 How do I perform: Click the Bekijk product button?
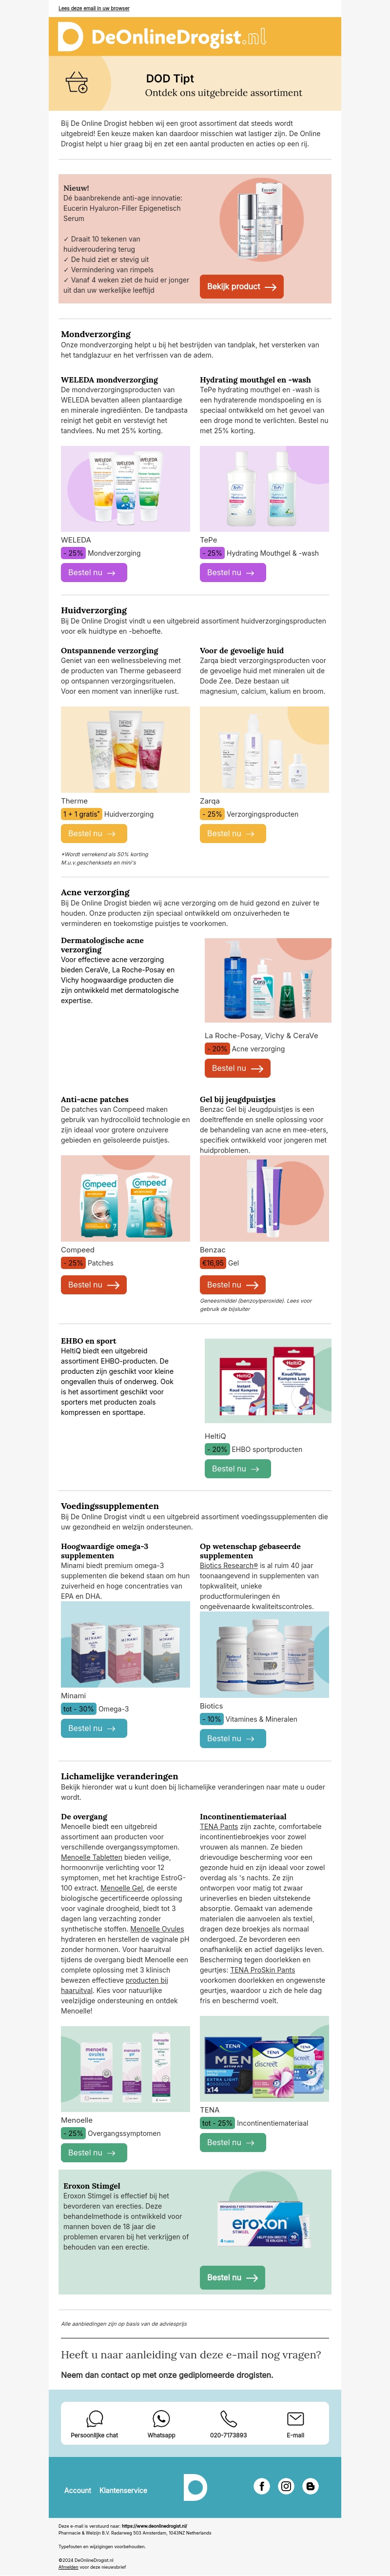241,286
